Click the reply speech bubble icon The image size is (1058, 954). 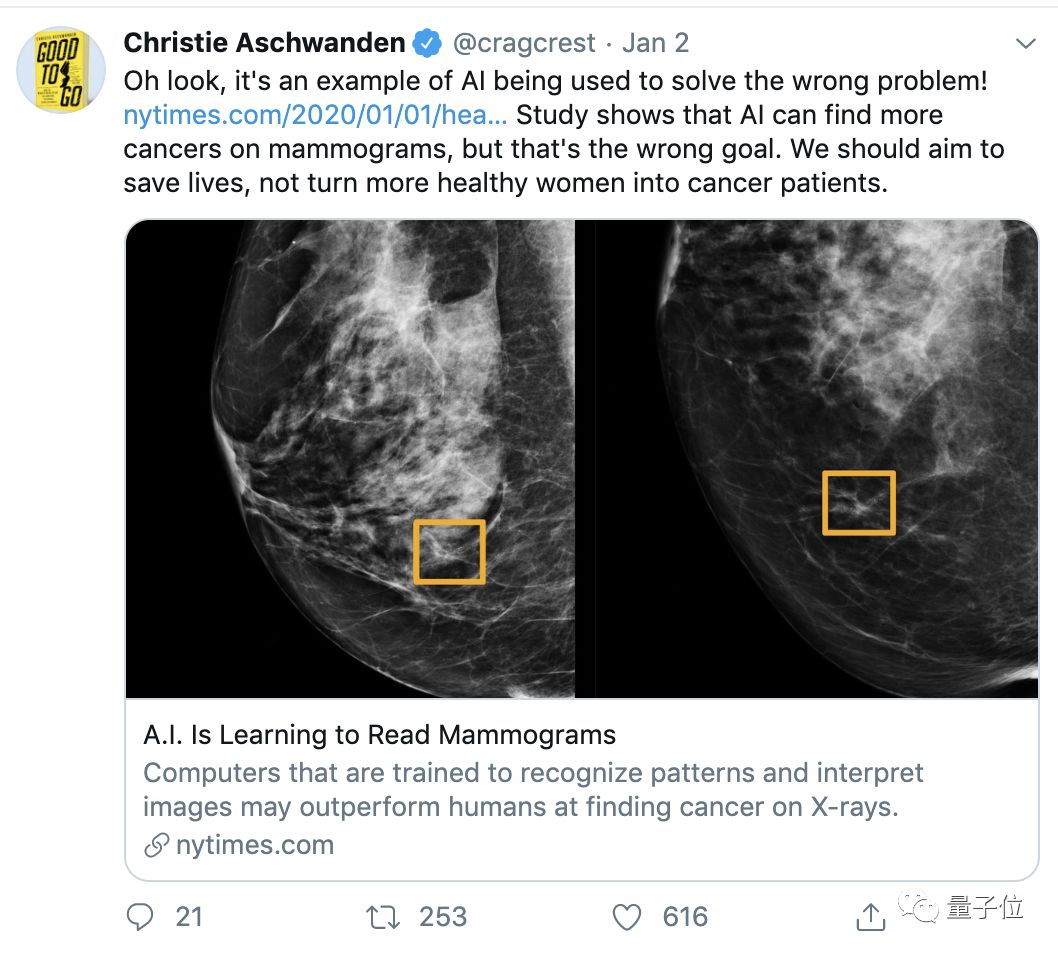click(140, 916)
